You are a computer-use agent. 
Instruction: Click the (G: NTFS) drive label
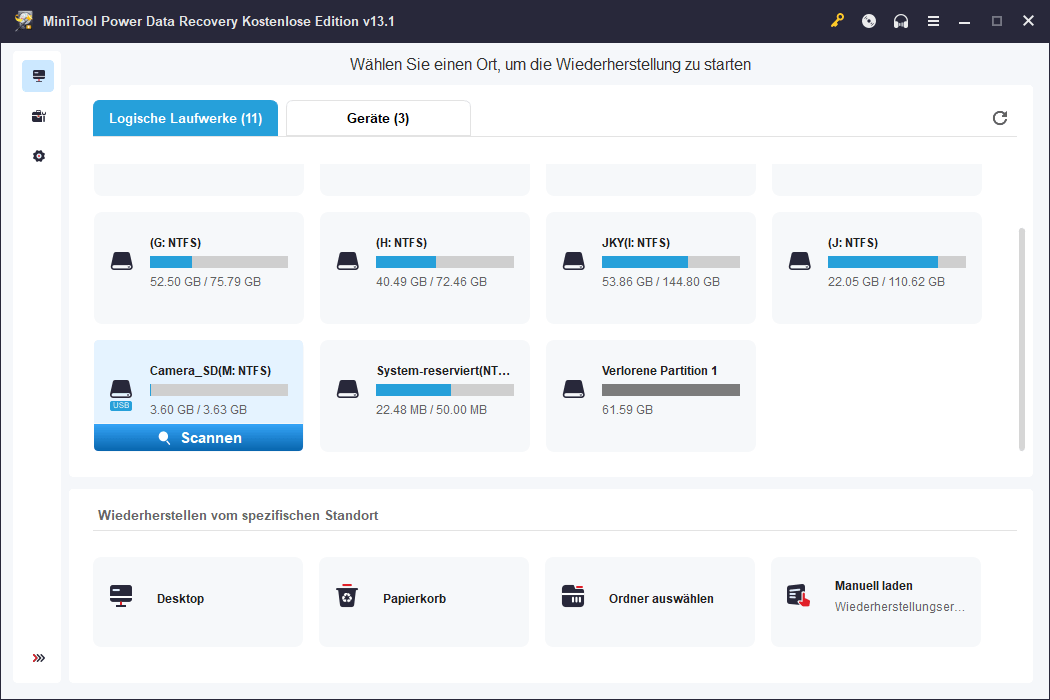point(175,242)
